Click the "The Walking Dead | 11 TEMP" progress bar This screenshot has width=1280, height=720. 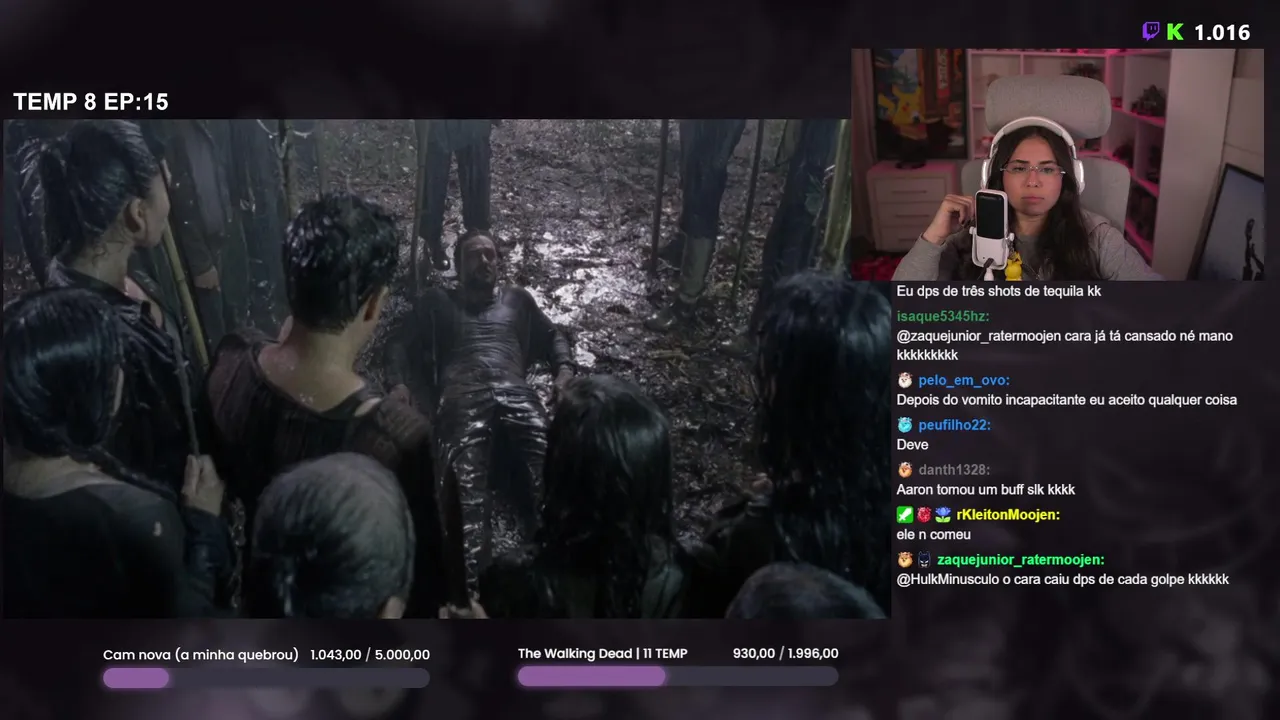pos(678,677)
